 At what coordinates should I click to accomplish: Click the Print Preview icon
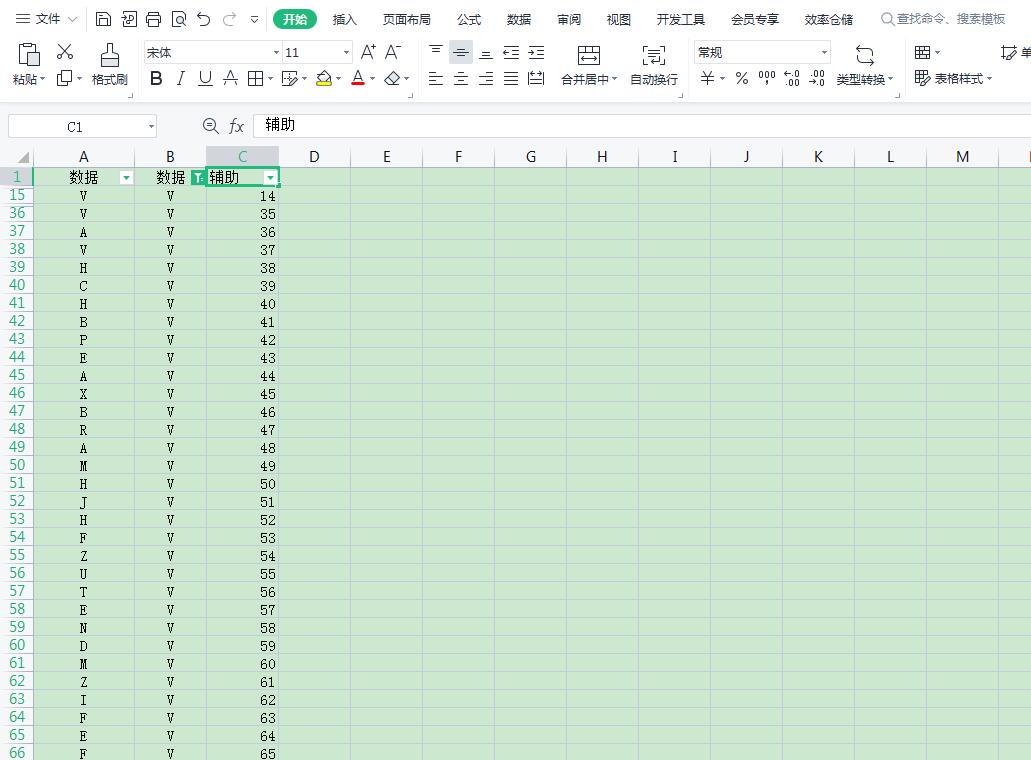pos(179,19)
